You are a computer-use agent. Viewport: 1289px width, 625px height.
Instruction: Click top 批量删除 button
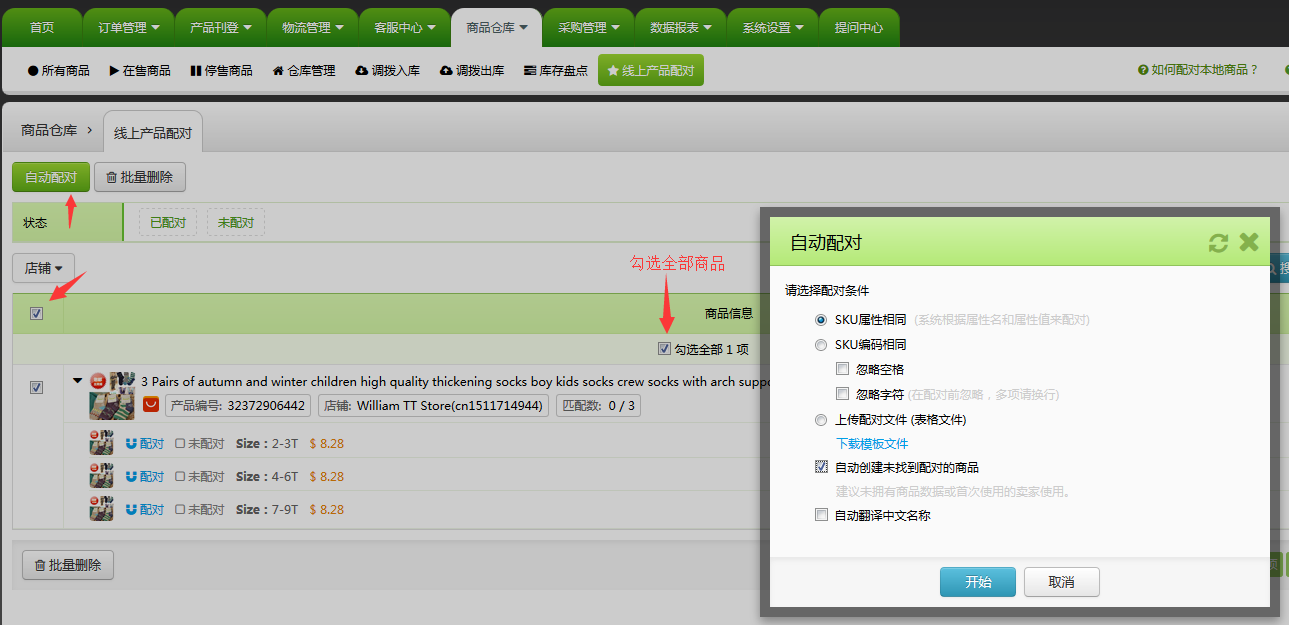click(140, 177)
